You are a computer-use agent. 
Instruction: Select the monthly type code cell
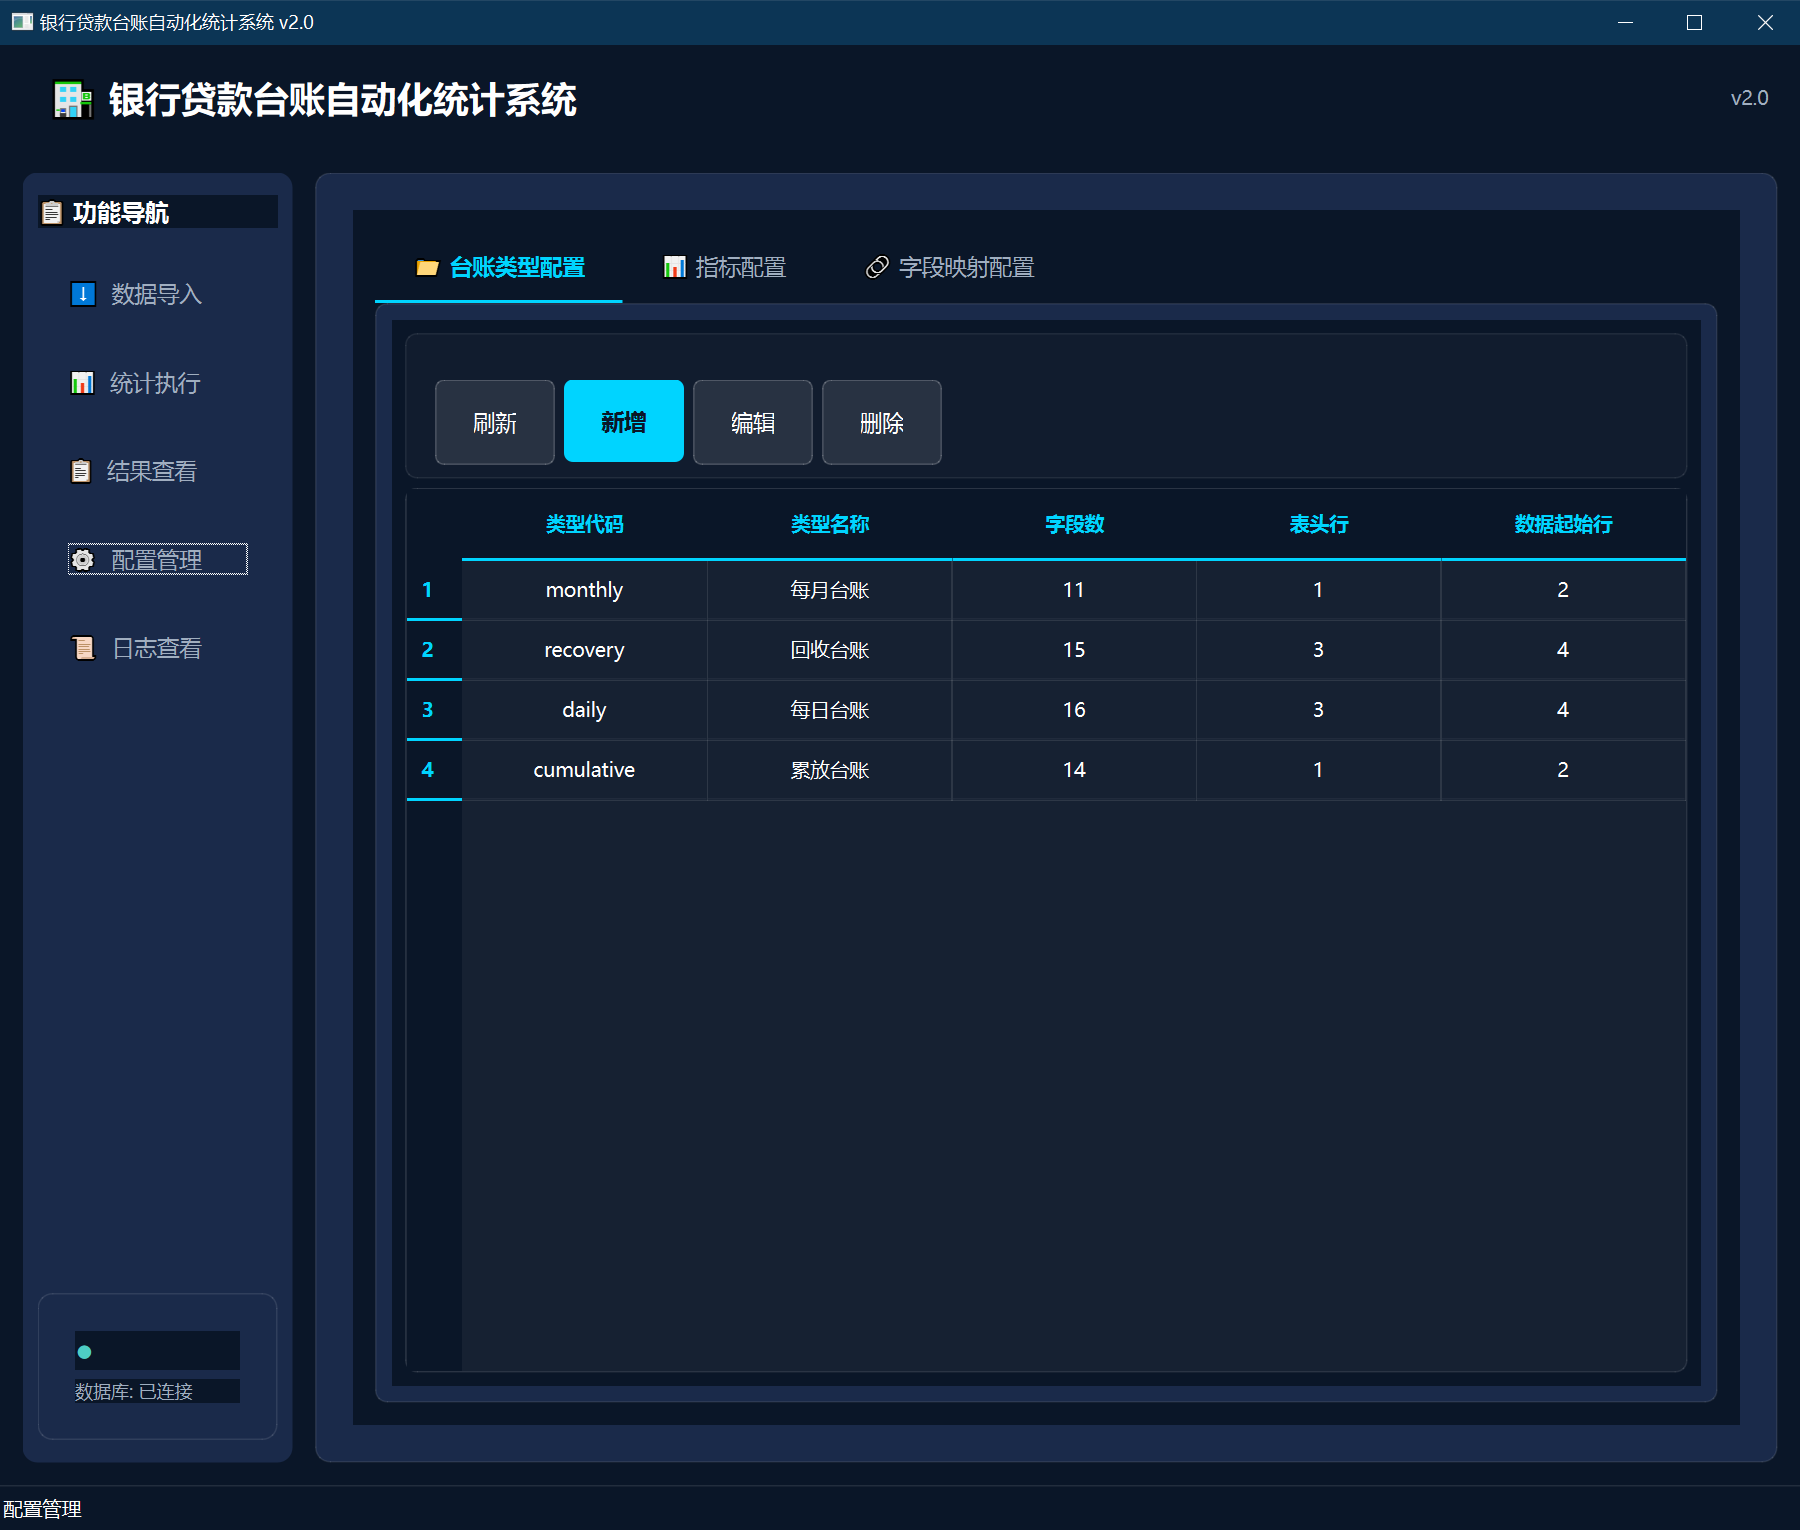pyautogui.click(x=584, y=590)
